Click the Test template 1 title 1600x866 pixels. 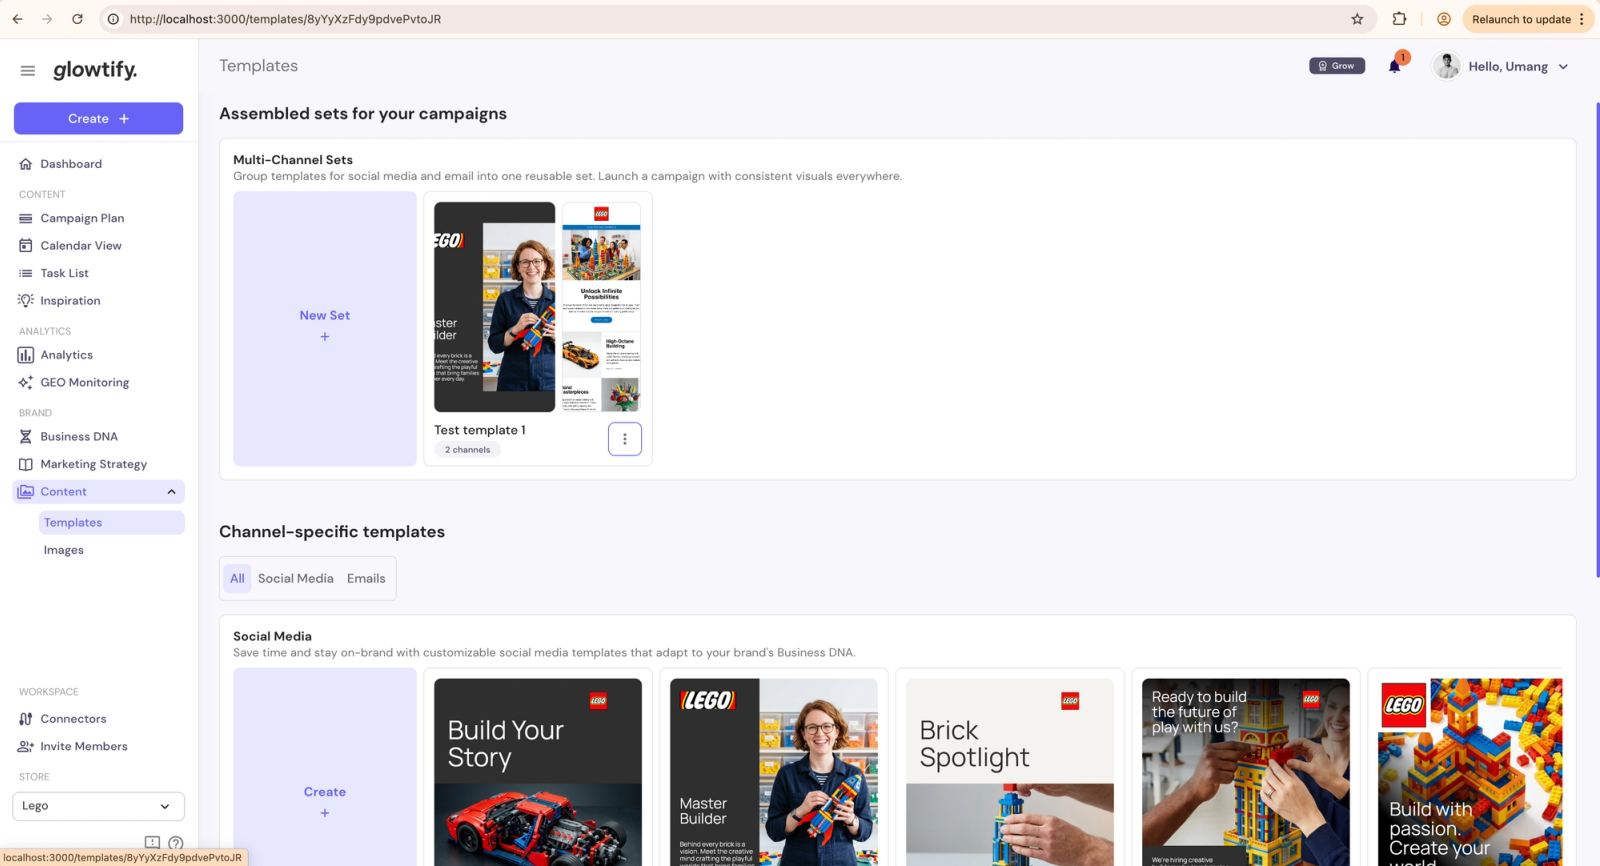coord(480,430)
